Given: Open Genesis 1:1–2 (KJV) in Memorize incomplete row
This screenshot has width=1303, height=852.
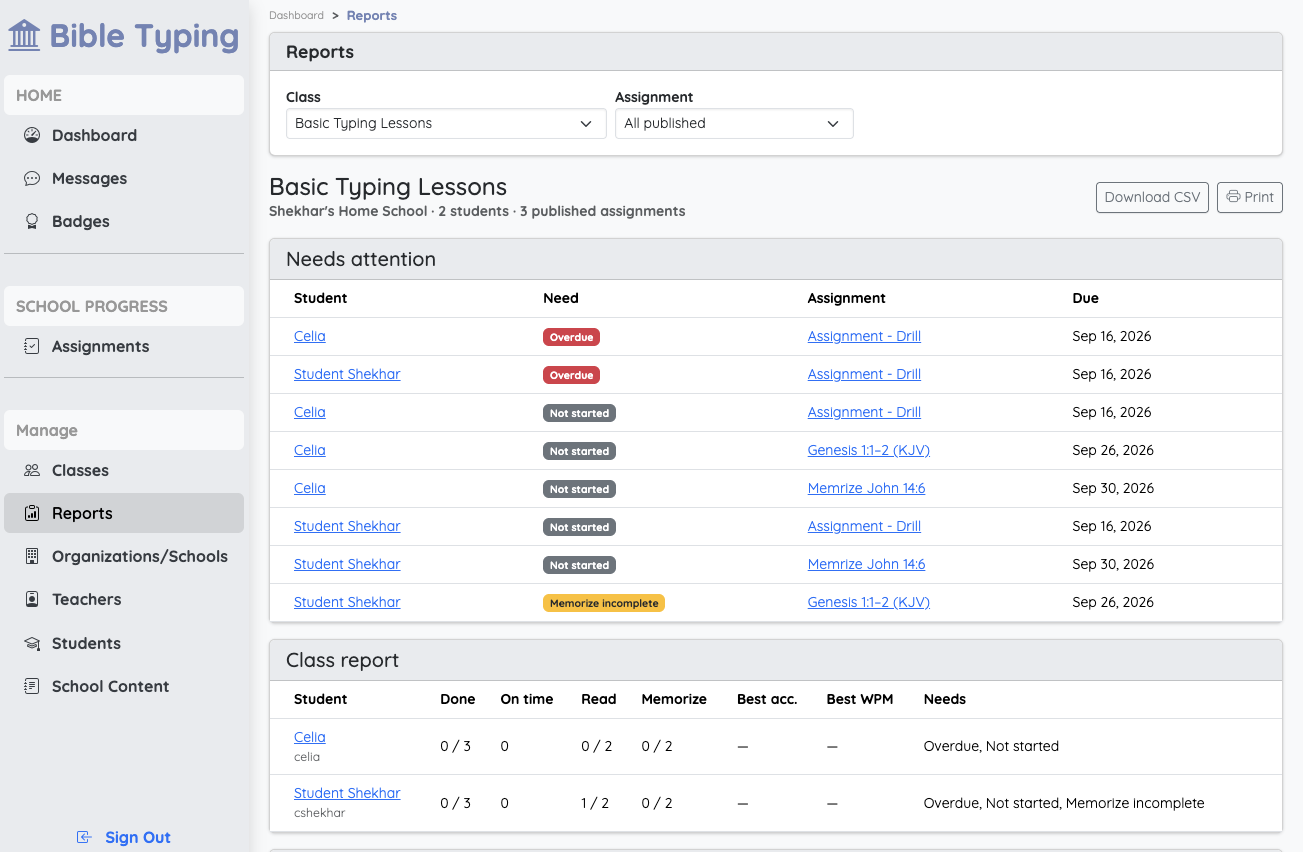Looking at the screenshot, I should [869, 602].
